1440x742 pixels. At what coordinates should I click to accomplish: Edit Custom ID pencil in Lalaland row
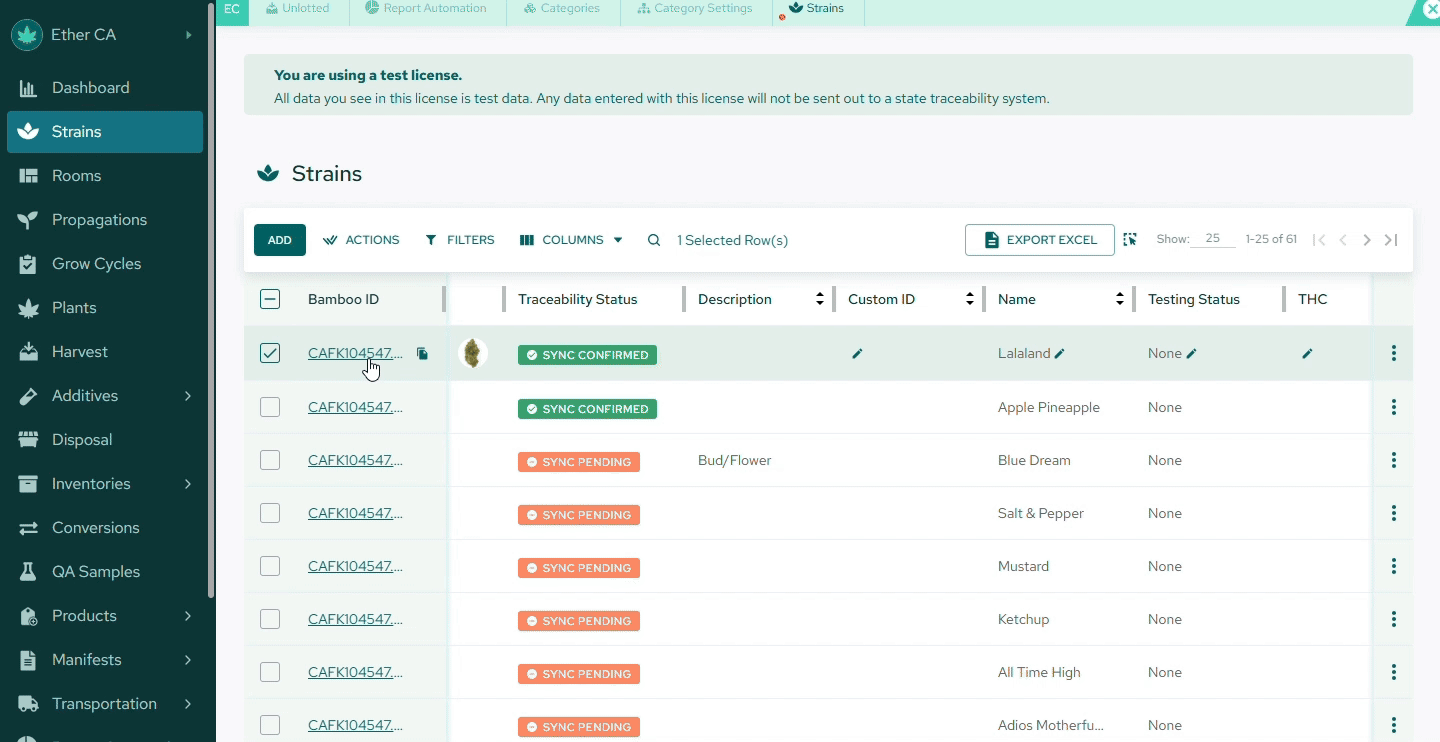click(x=857, y=354)
